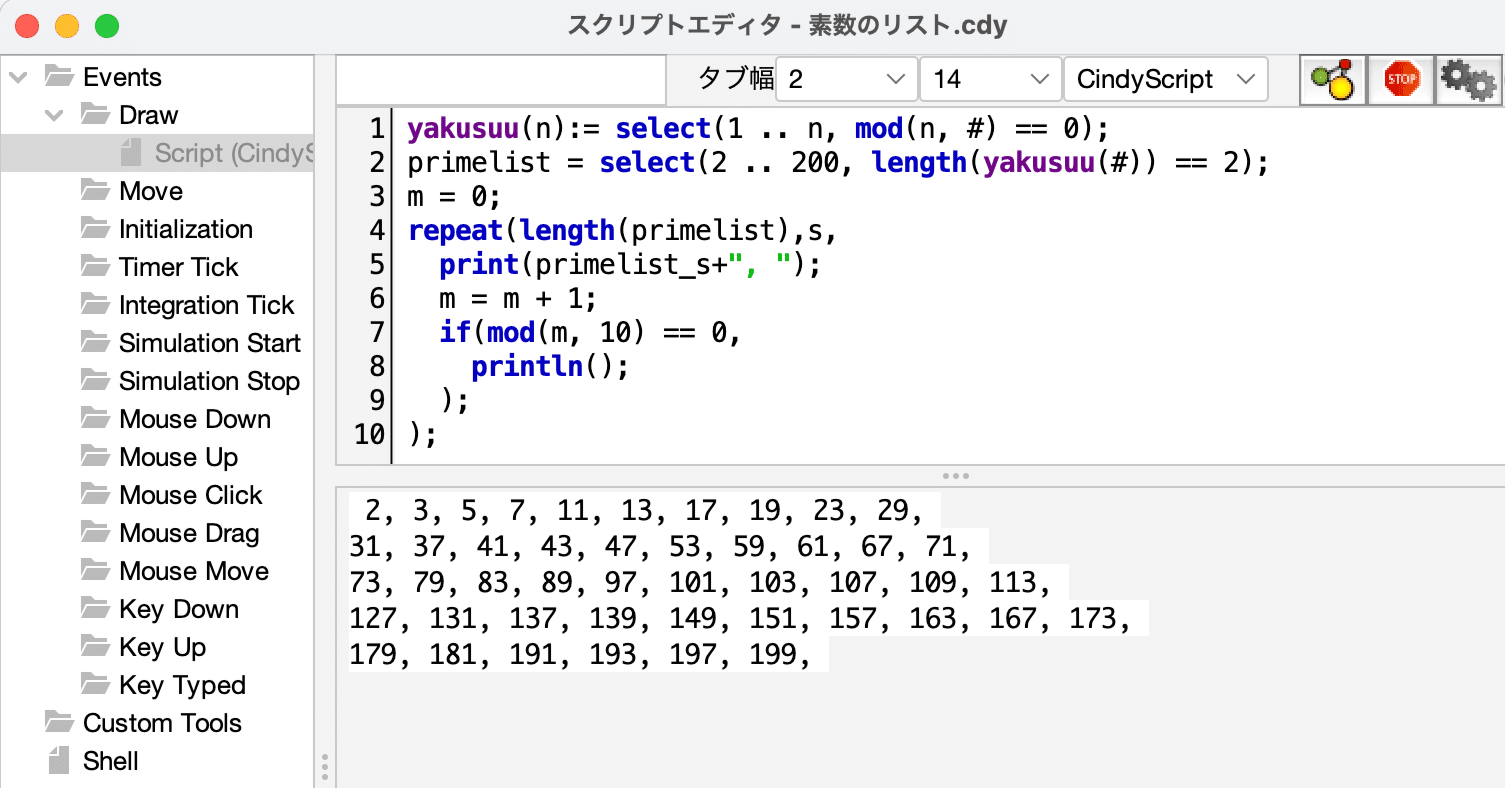
Task: Click the タブ幅 label
Action: tap(735, 79)
